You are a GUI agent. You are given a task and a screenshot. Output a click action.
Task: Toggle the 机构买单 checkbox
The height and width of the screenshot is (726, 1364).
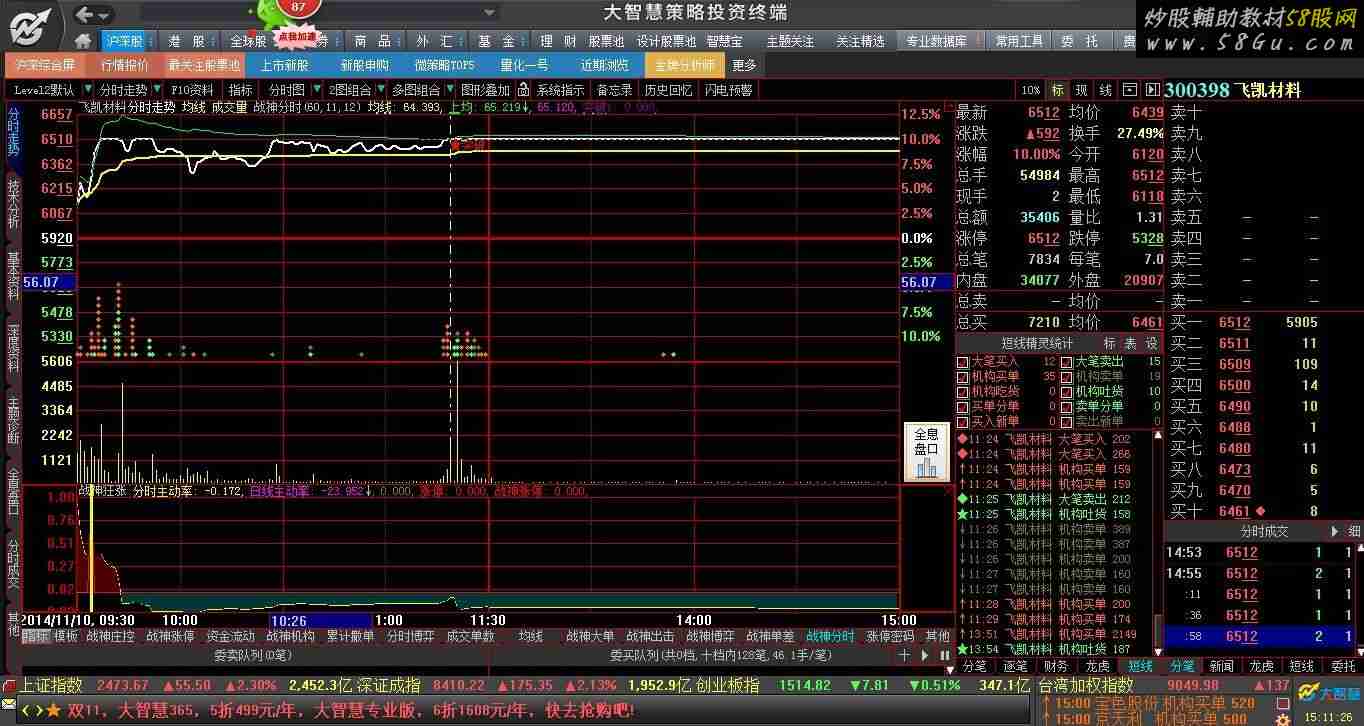click(963, 377)
